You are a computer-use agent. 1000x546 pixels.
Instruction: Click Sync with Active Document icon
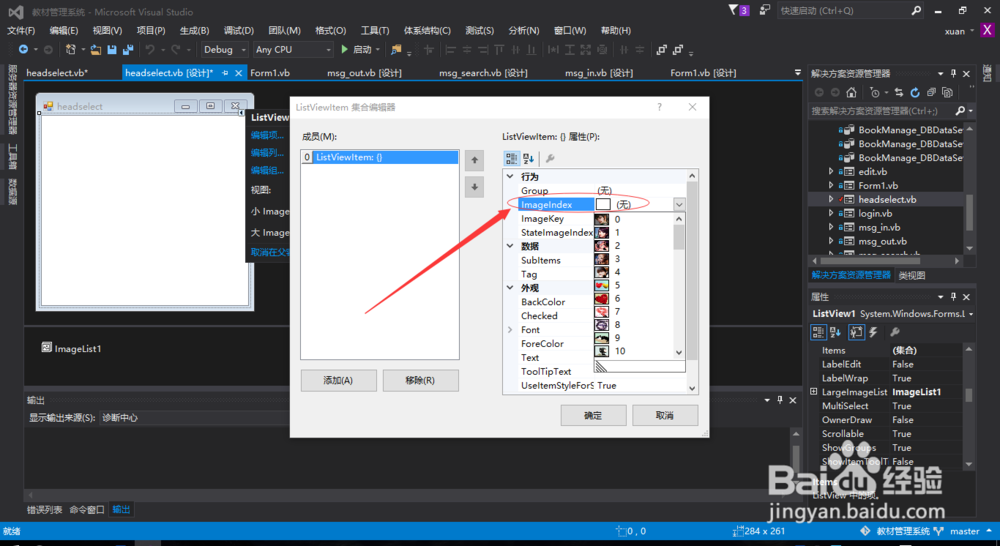click(x=899, y=92)
